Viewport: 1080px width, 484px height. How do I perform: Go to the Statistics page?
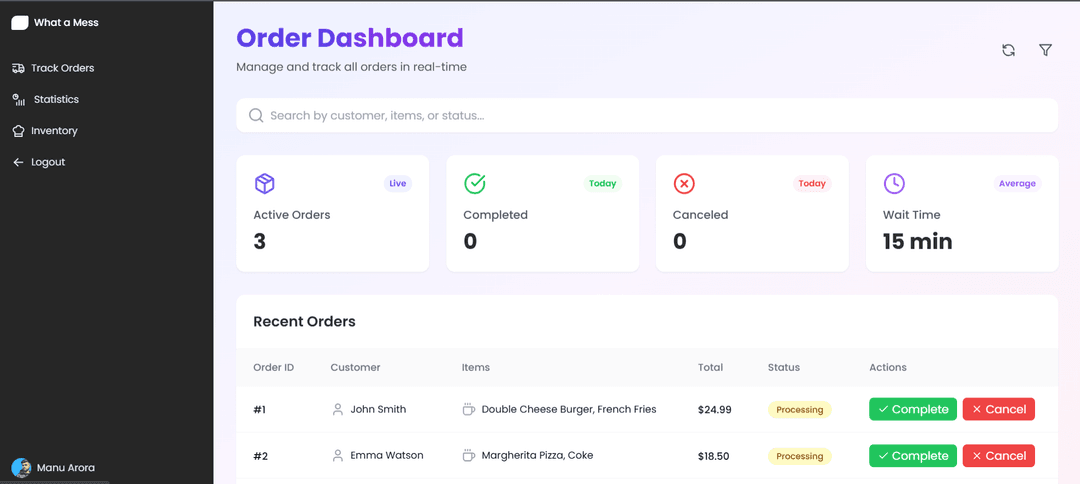(56, 100)
